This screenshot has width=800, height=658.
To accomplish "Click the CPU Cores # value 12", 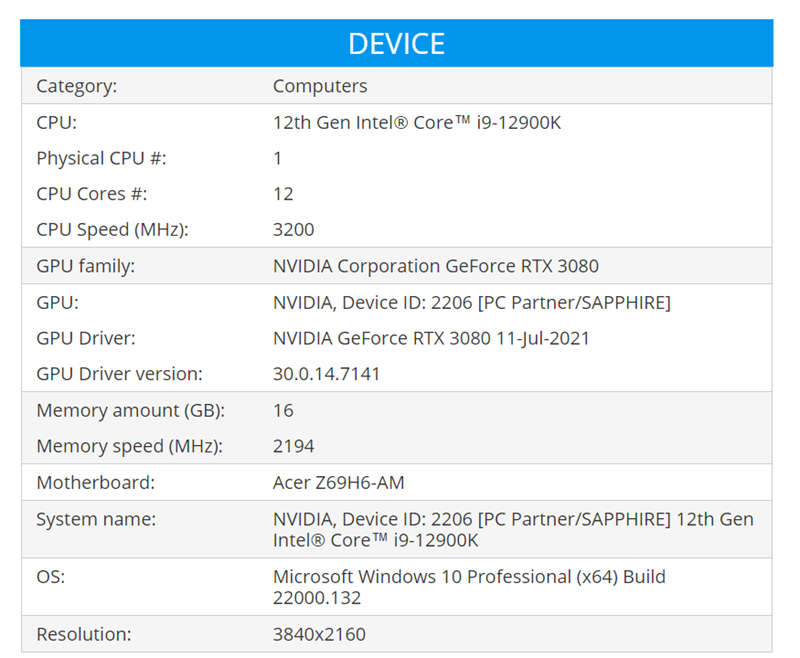I will (x=283, y=194).
